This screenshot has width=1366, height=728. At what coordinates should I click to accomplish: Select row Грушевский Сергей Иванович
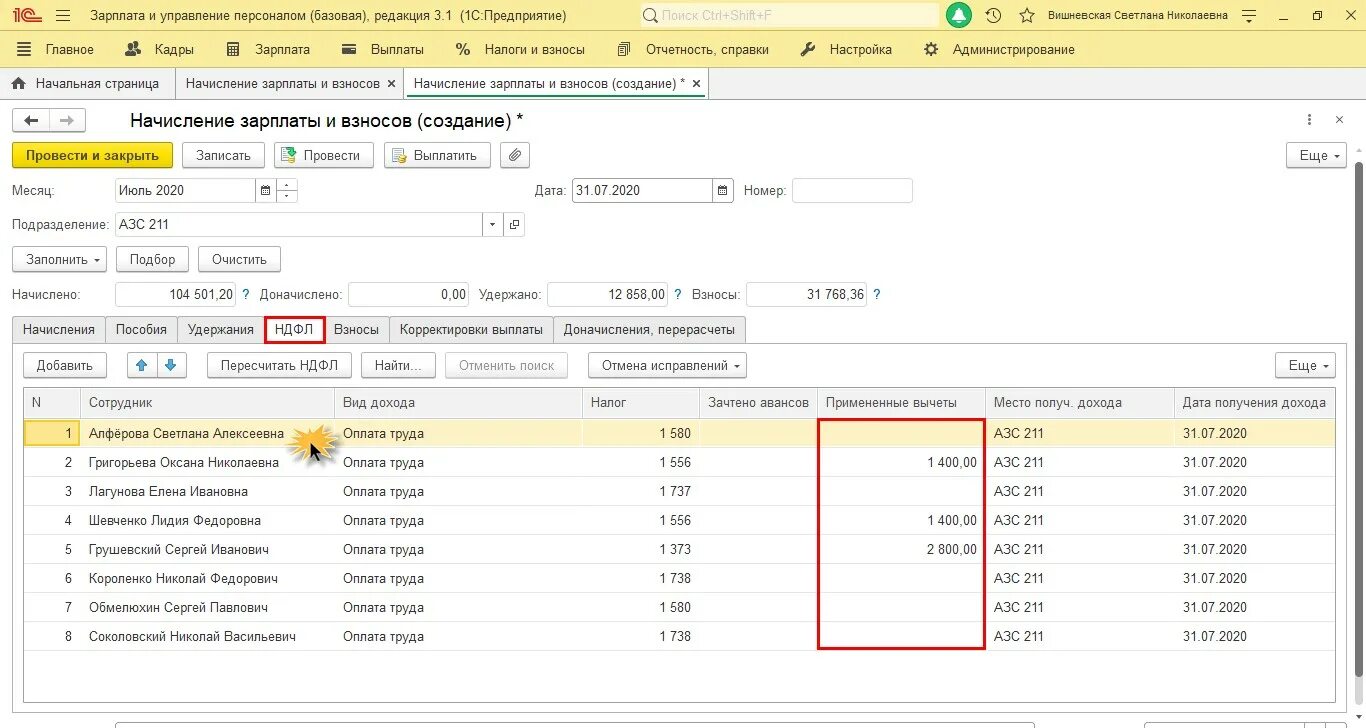tap(679, 549)
